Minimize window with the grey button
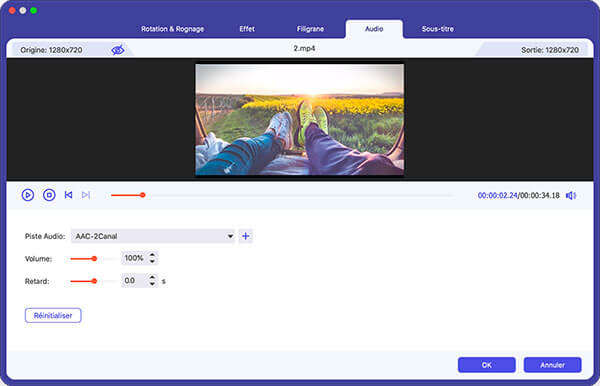The width and height of the screenshot is (600, 386). click(23, 10)
